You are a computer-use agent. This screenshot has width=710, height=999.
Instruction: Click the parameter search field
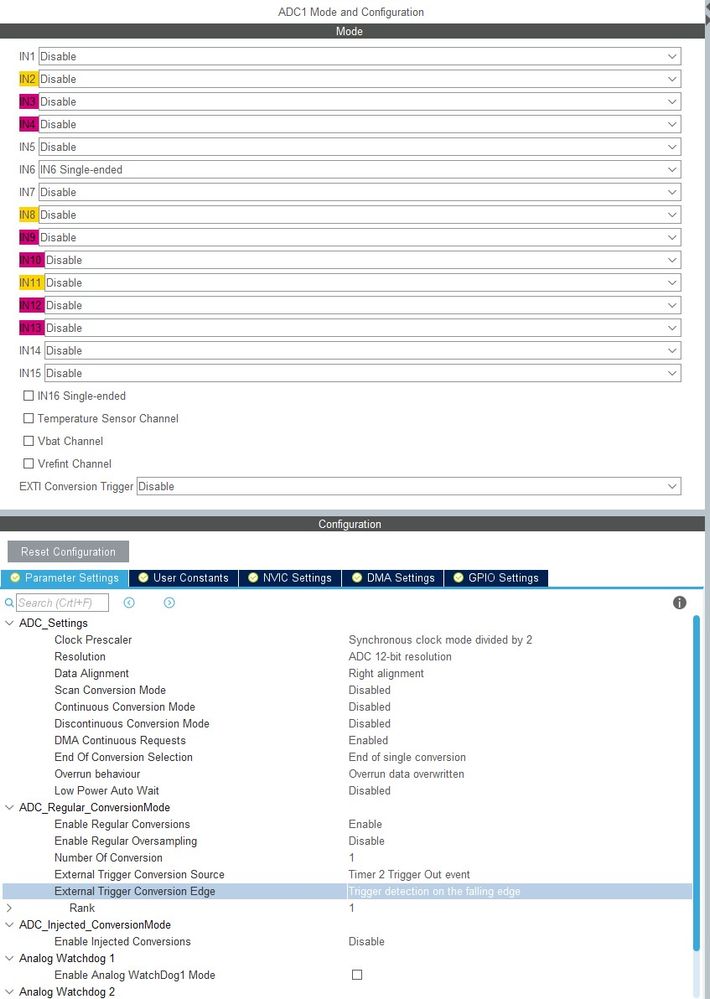62,602
